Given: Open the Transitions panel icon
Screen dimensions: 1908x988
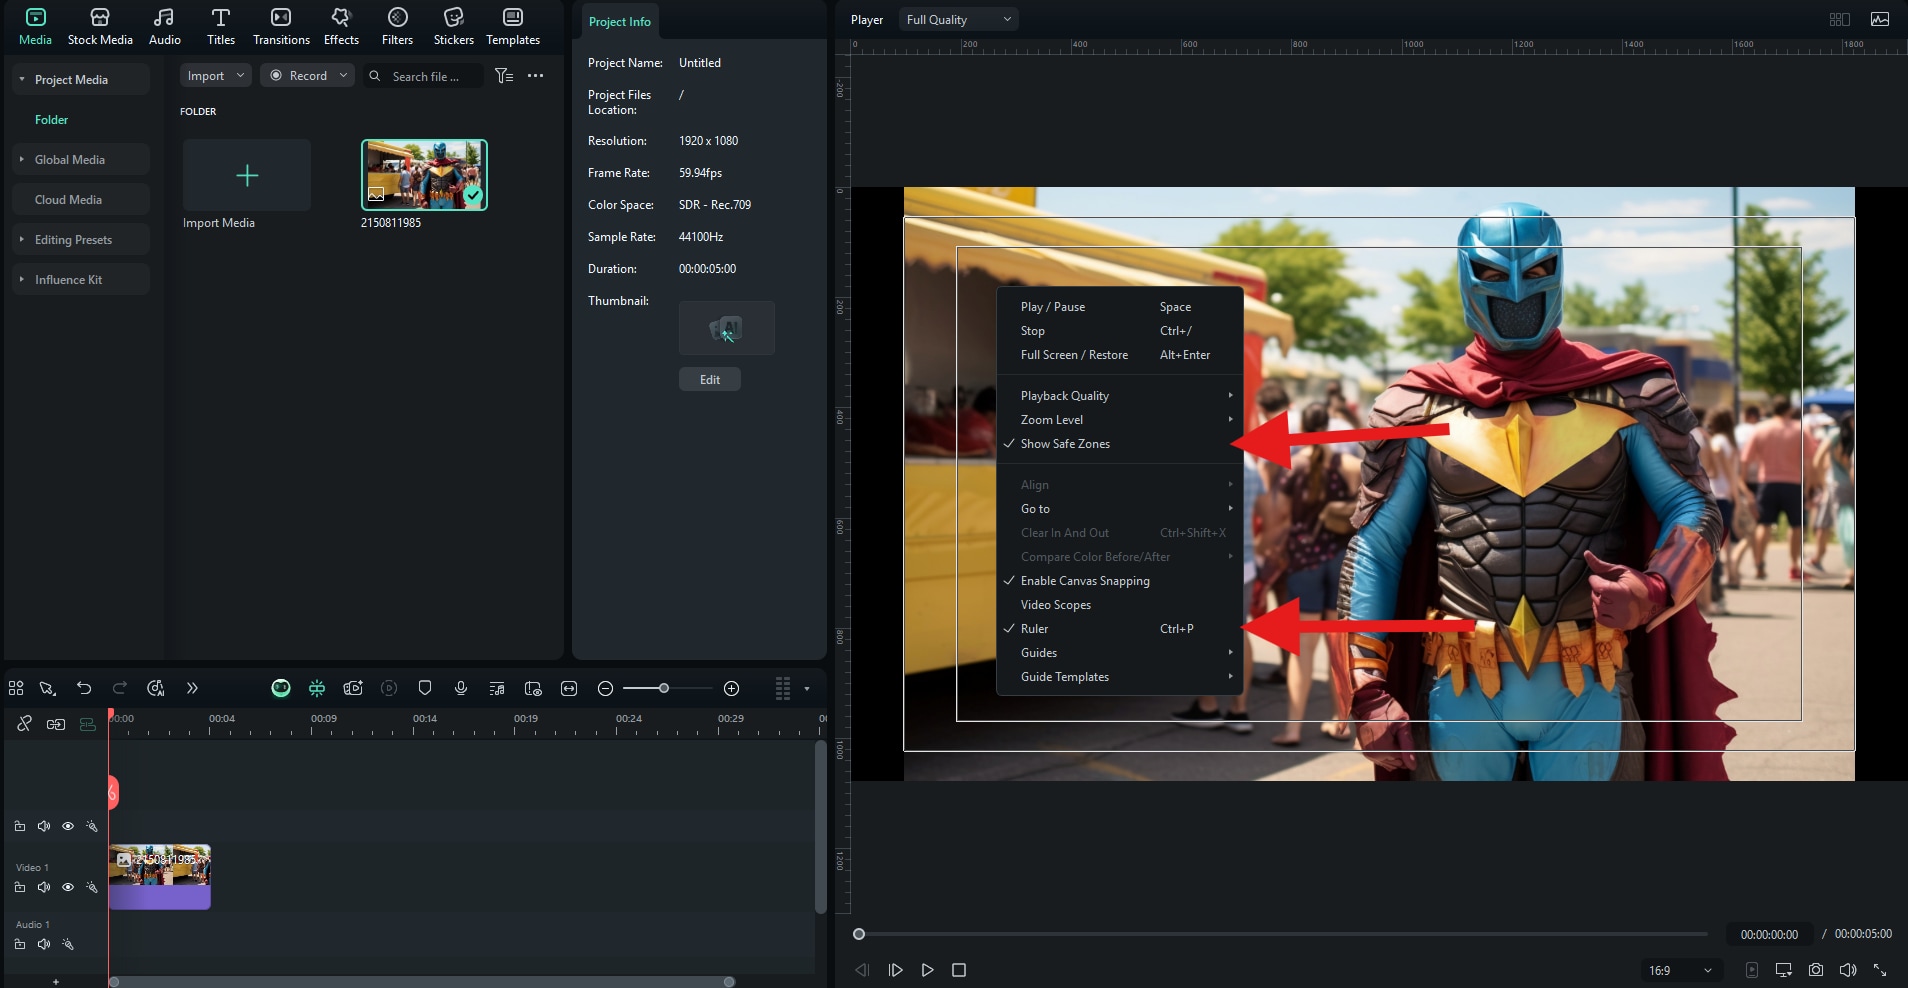Looking at the screenshot, I should [281, 18].
